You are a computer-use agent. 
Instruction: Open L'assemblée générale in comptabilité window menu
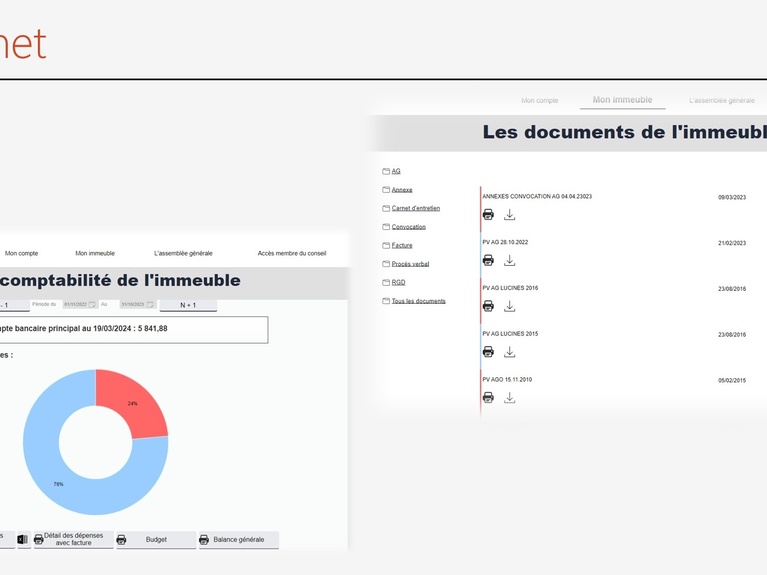[183, 253]
